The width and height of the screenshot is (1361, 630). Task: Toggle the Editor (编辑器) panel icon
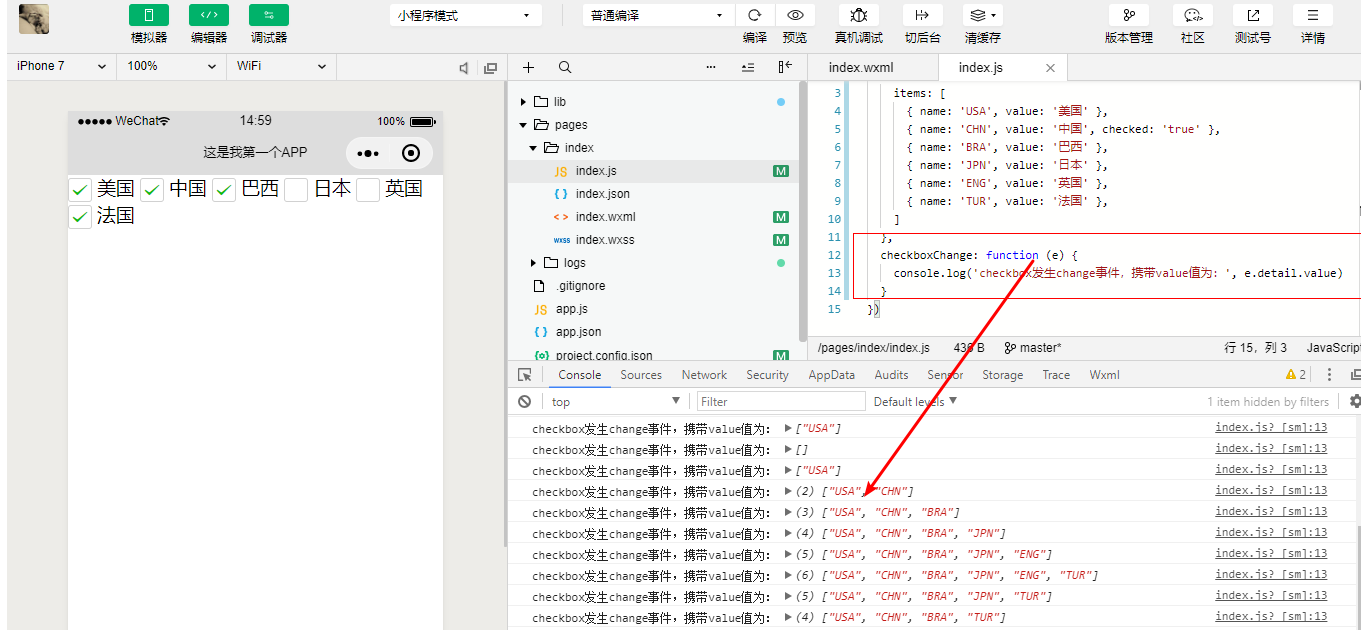pyautogui.click(x=208, y=15)
